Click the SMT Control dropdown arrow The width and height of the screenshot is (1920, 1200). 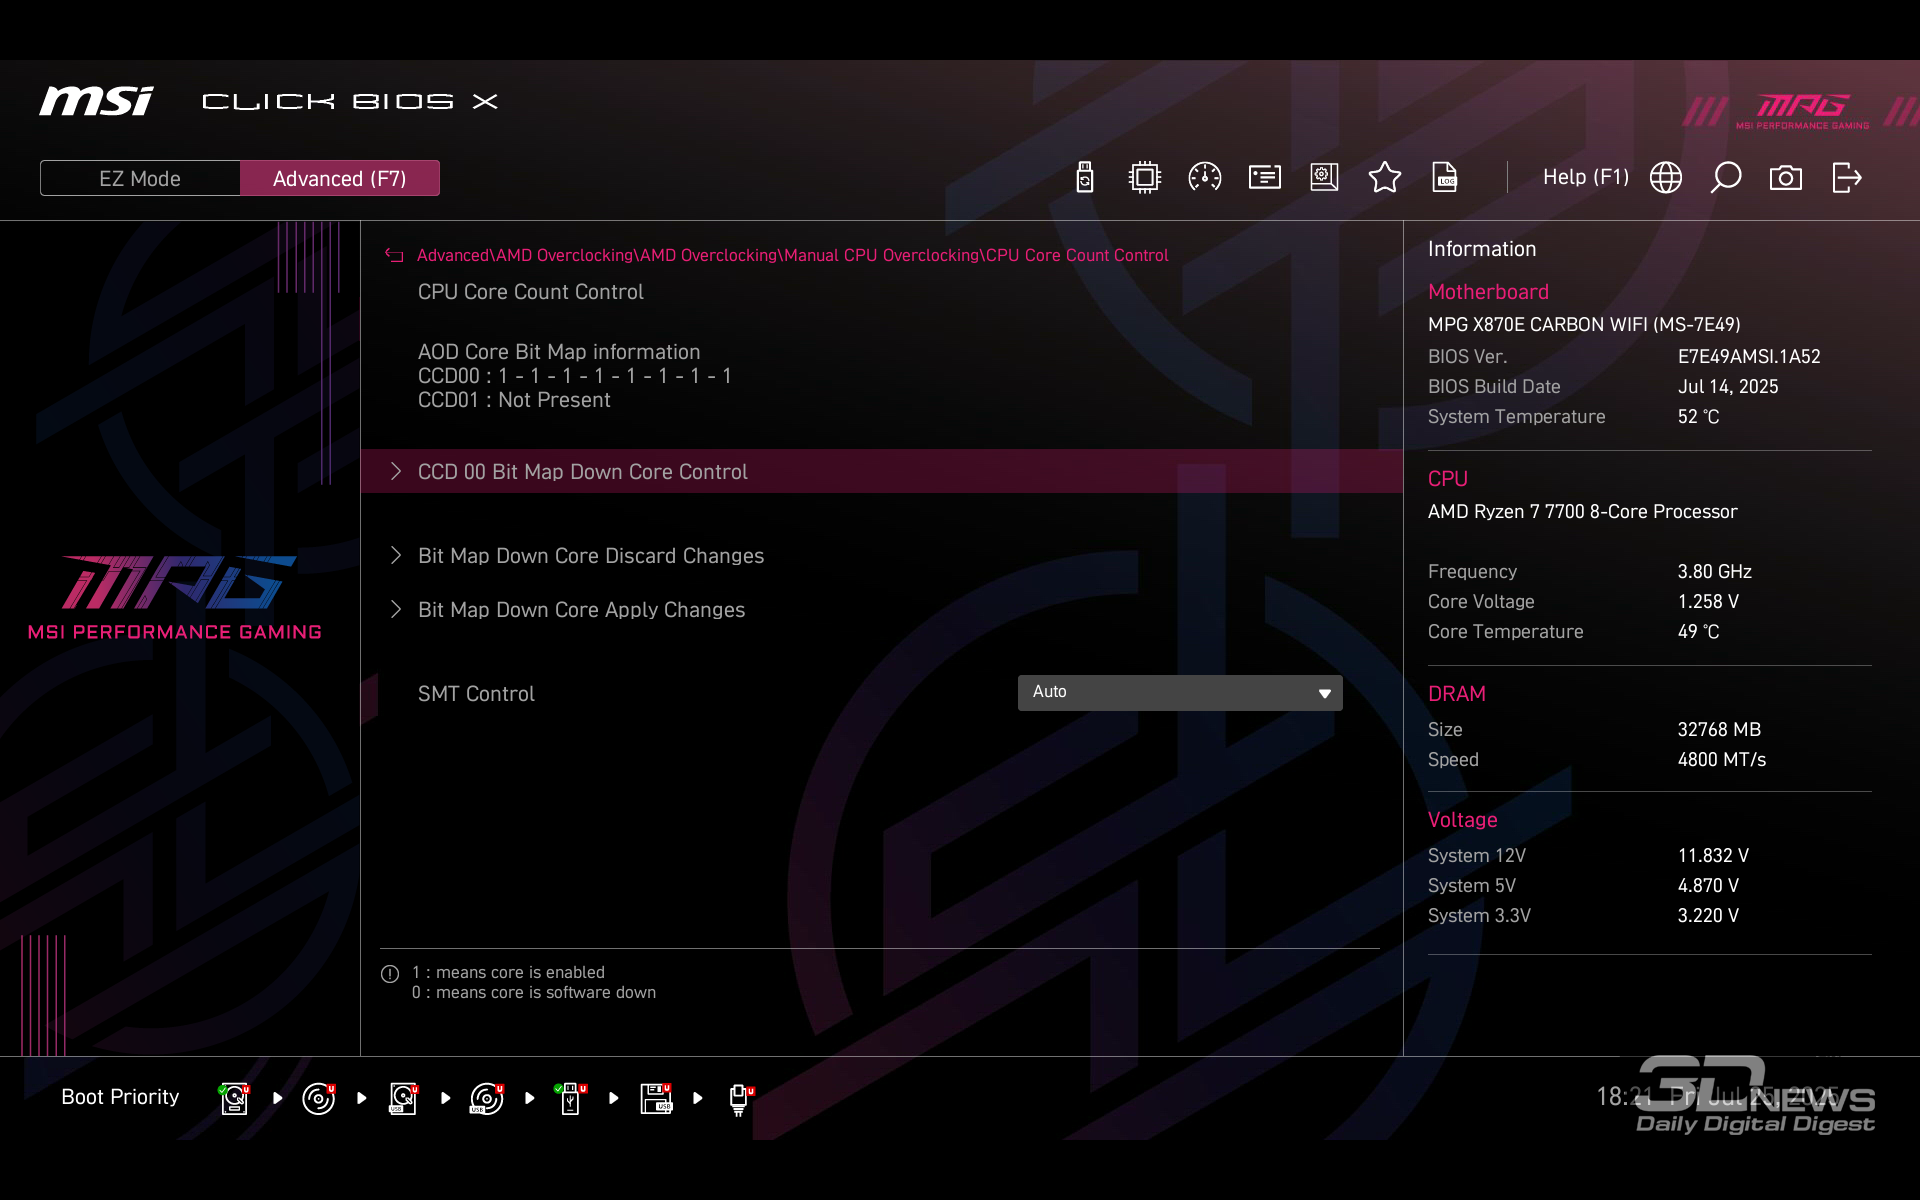[1325, 694]
